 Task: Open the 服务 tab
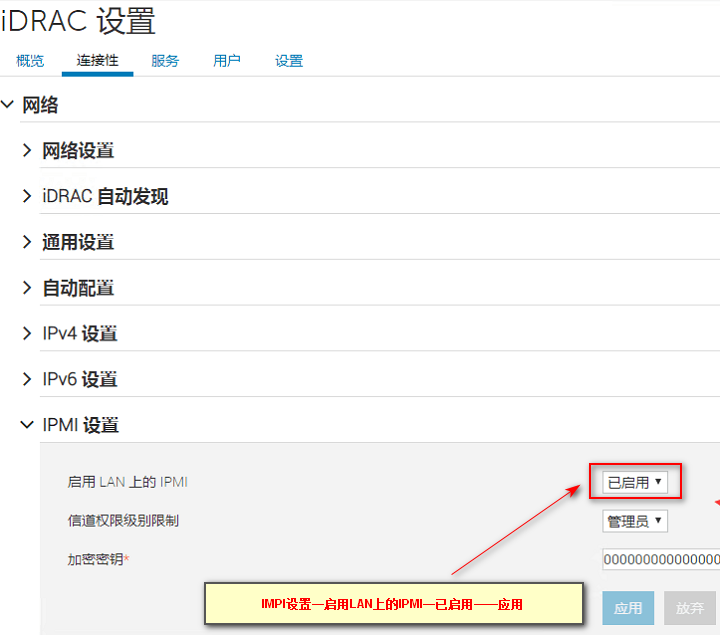coord(165,61)
